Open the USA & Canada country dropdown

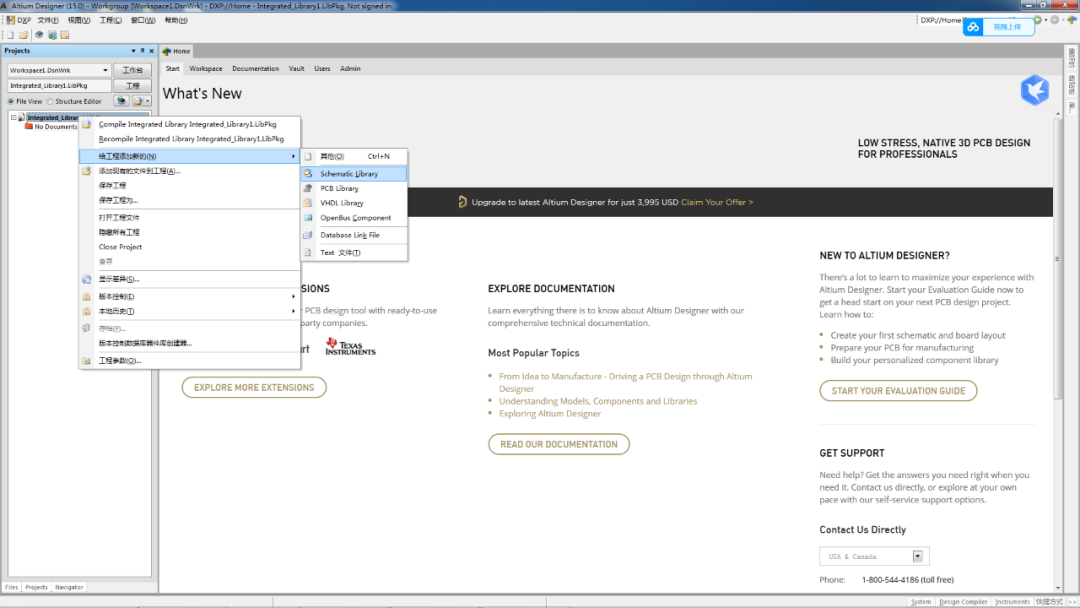pyautogui.click(x=917, y=556)
